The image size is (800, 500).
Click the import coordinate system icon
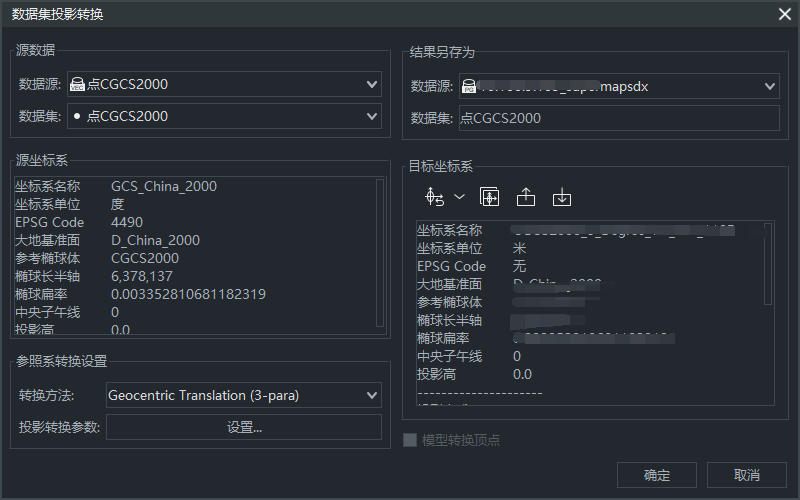tap(562, 197)
